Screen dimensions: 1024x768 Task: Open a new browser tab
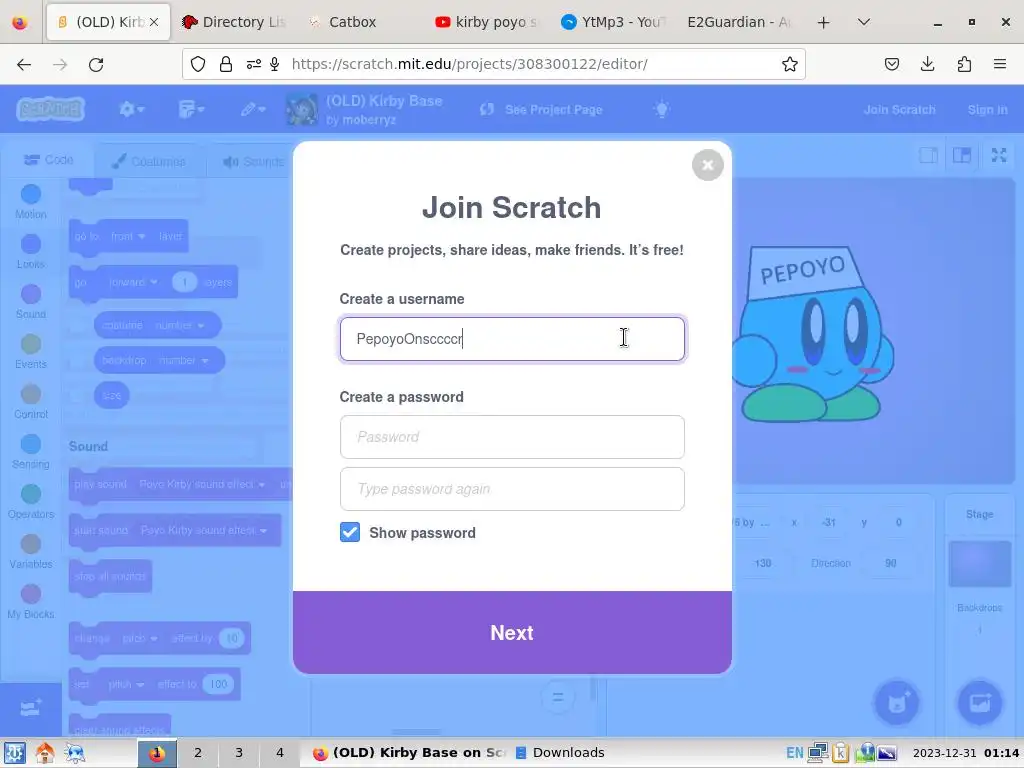pyautogui.click(x=824, y=22)
